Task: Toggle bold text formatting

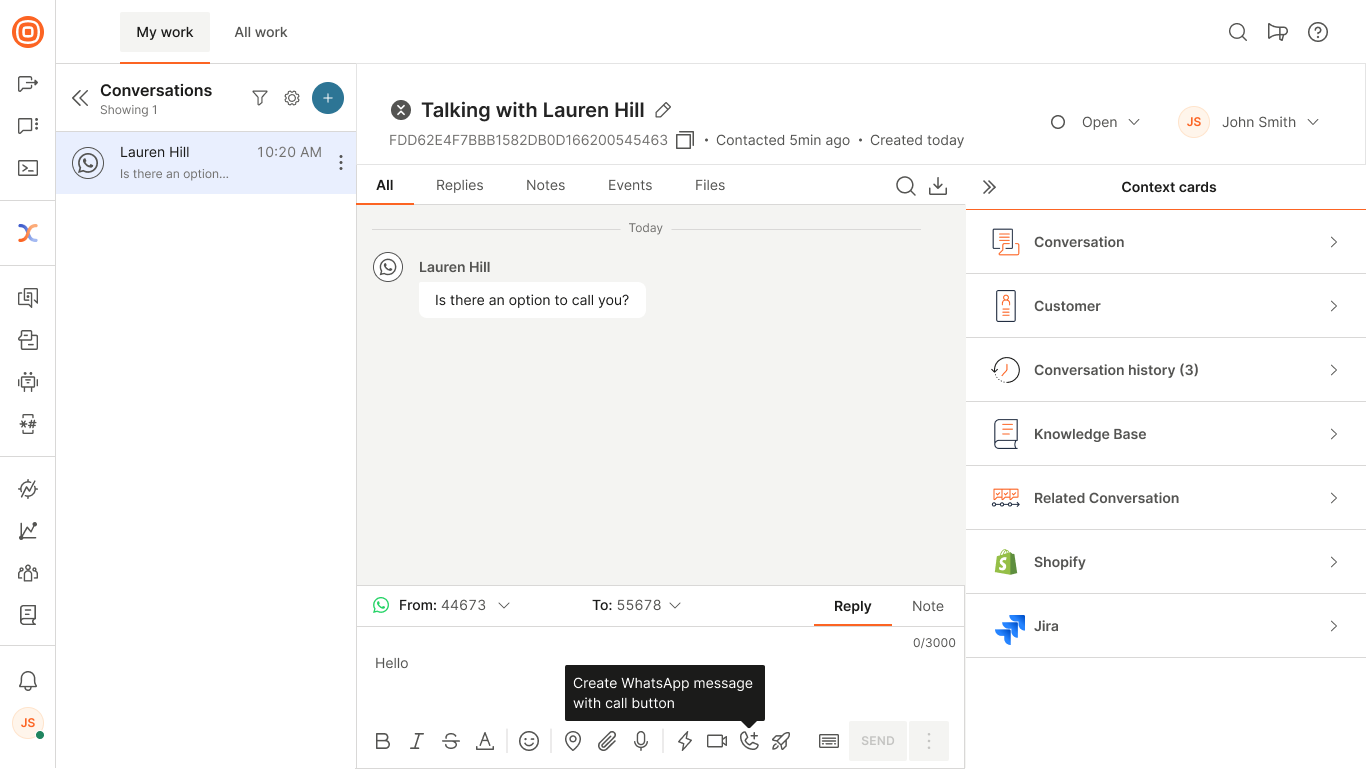Action: tap(383, 741)
